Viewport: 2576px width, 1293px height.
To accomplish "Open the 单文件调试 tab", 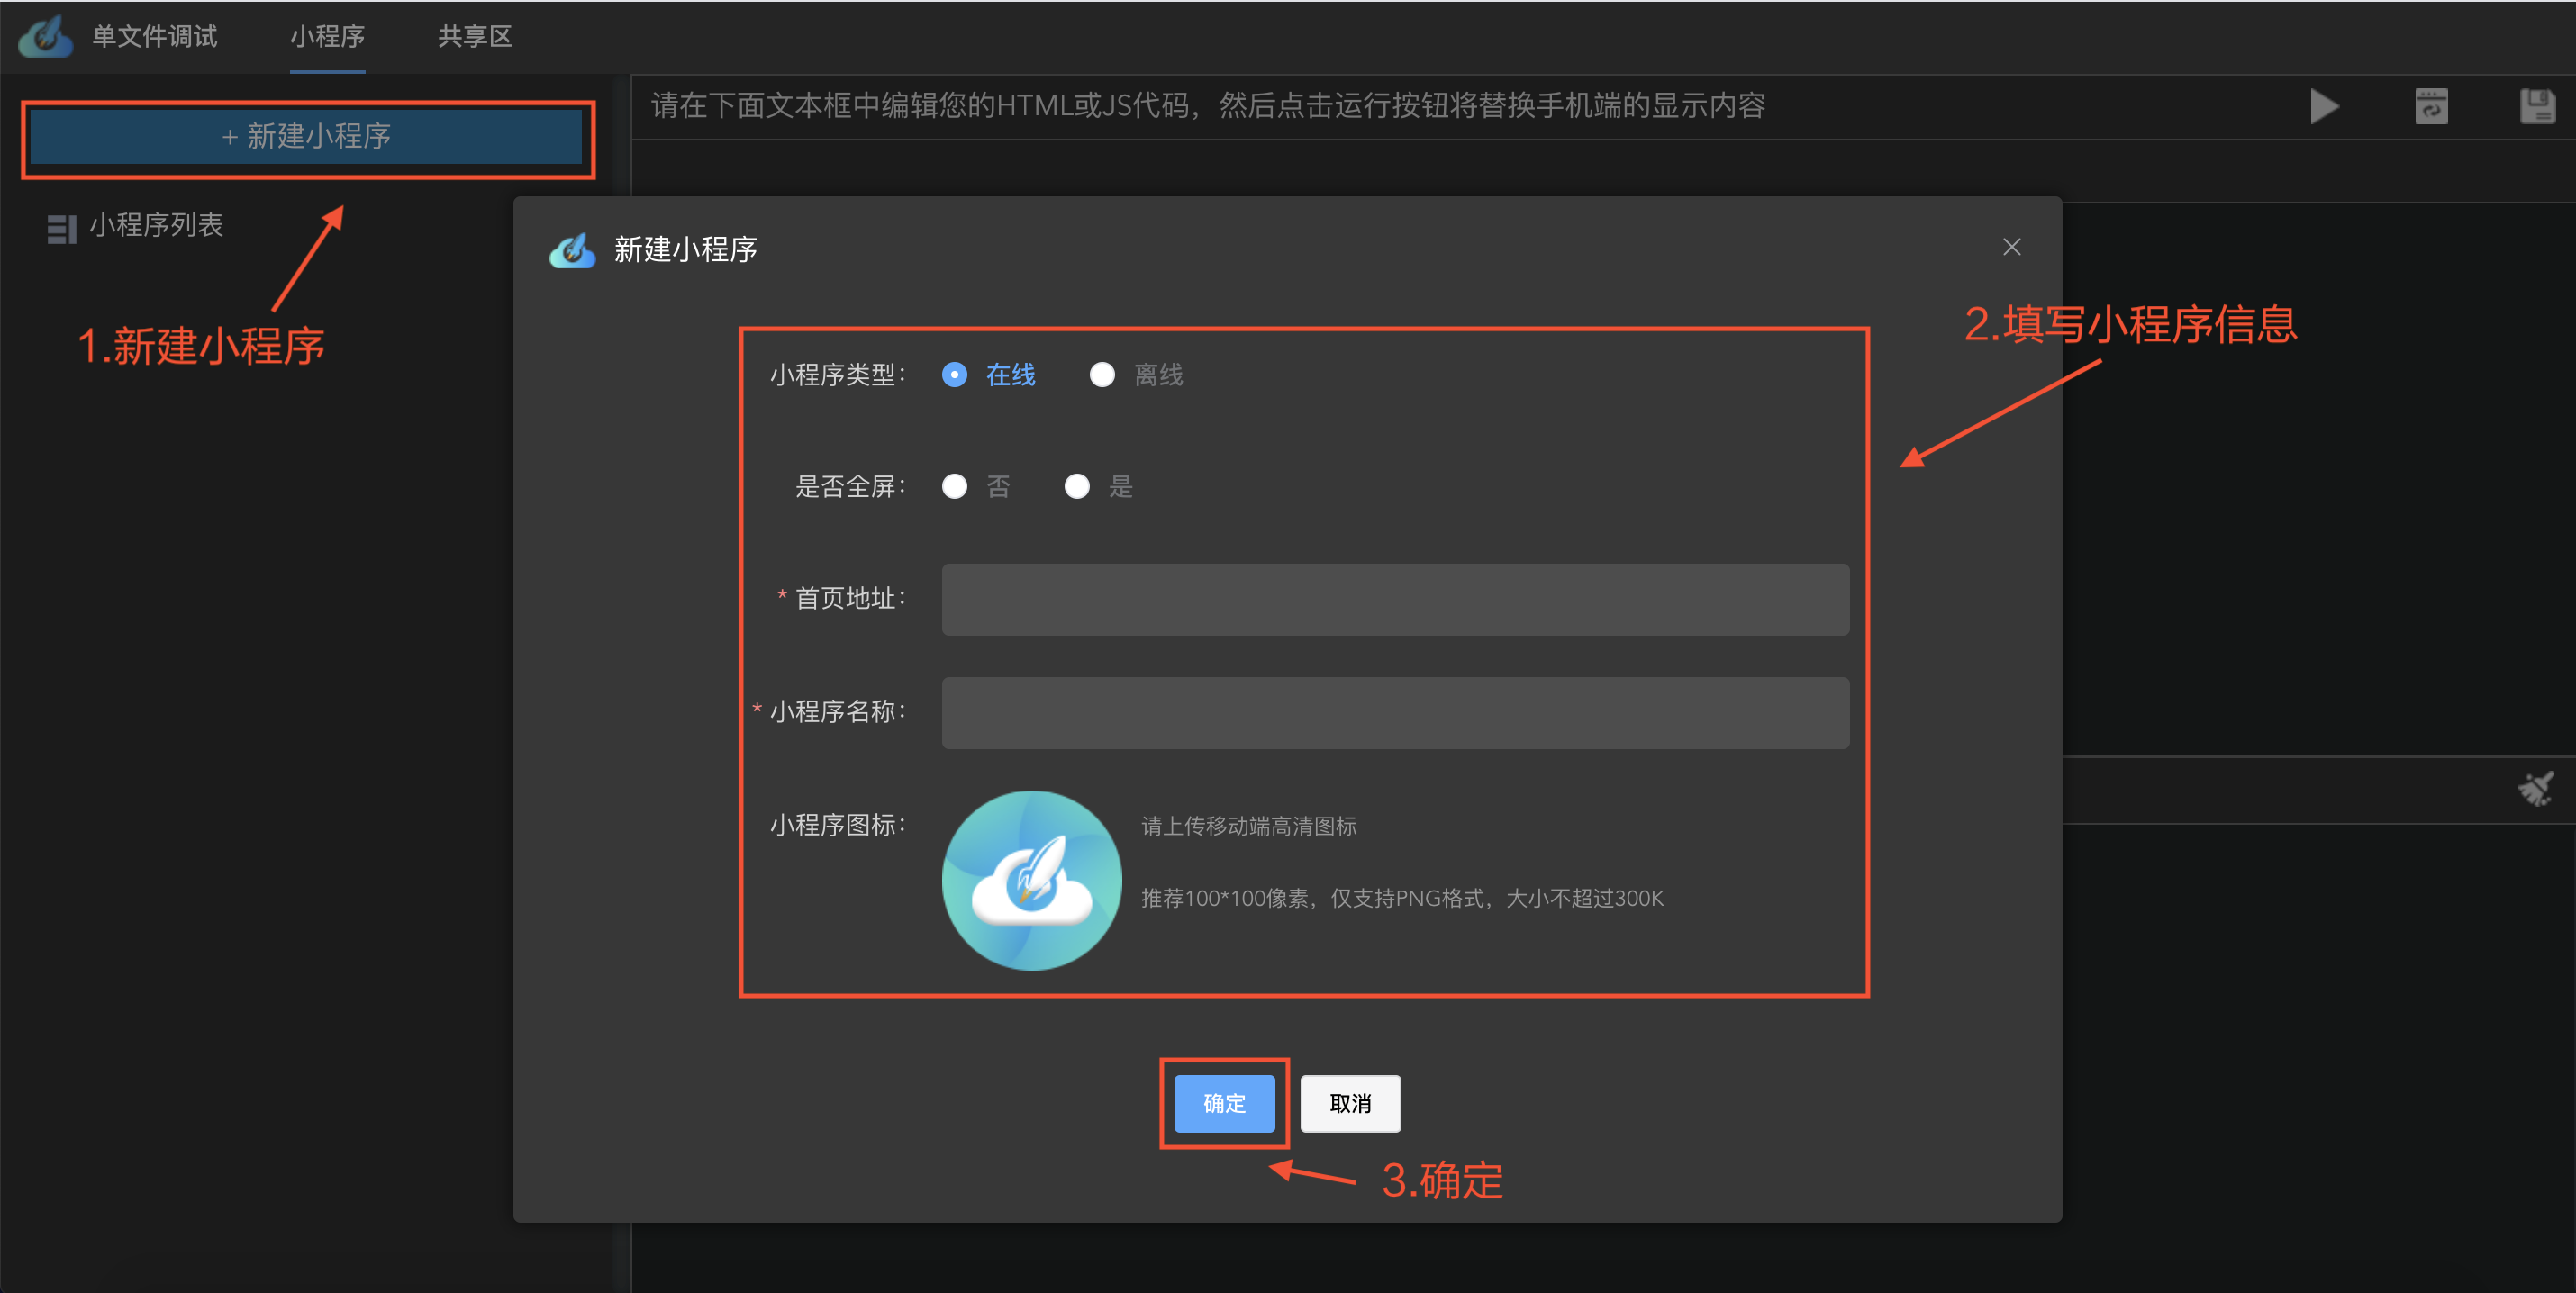I will 155,37.
